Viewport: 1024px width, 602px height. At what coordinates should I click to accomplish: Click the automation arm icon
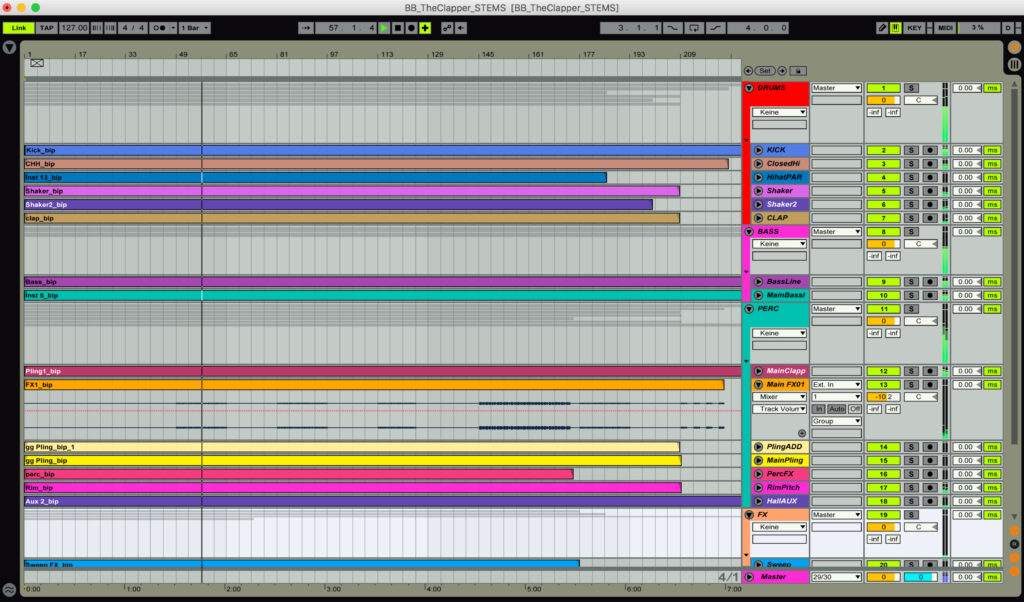point(447,28)
